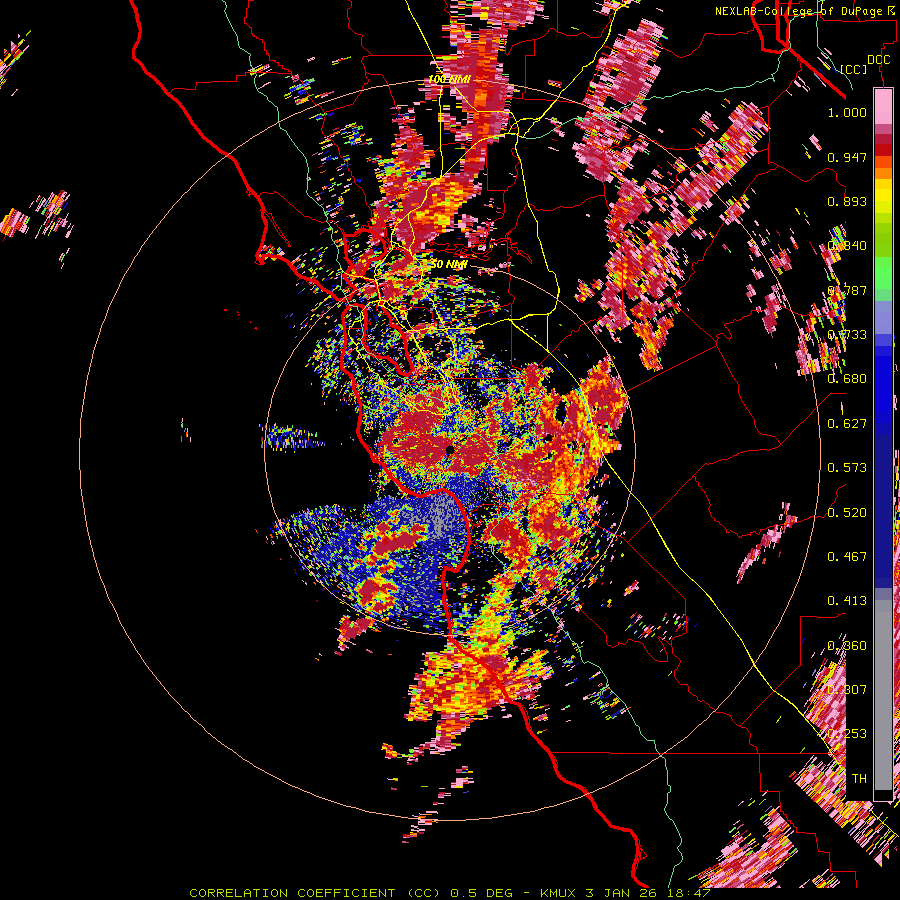Click the [CC] legend heading
The width and height of the screenshot is (900, 900).
point(853,69)
